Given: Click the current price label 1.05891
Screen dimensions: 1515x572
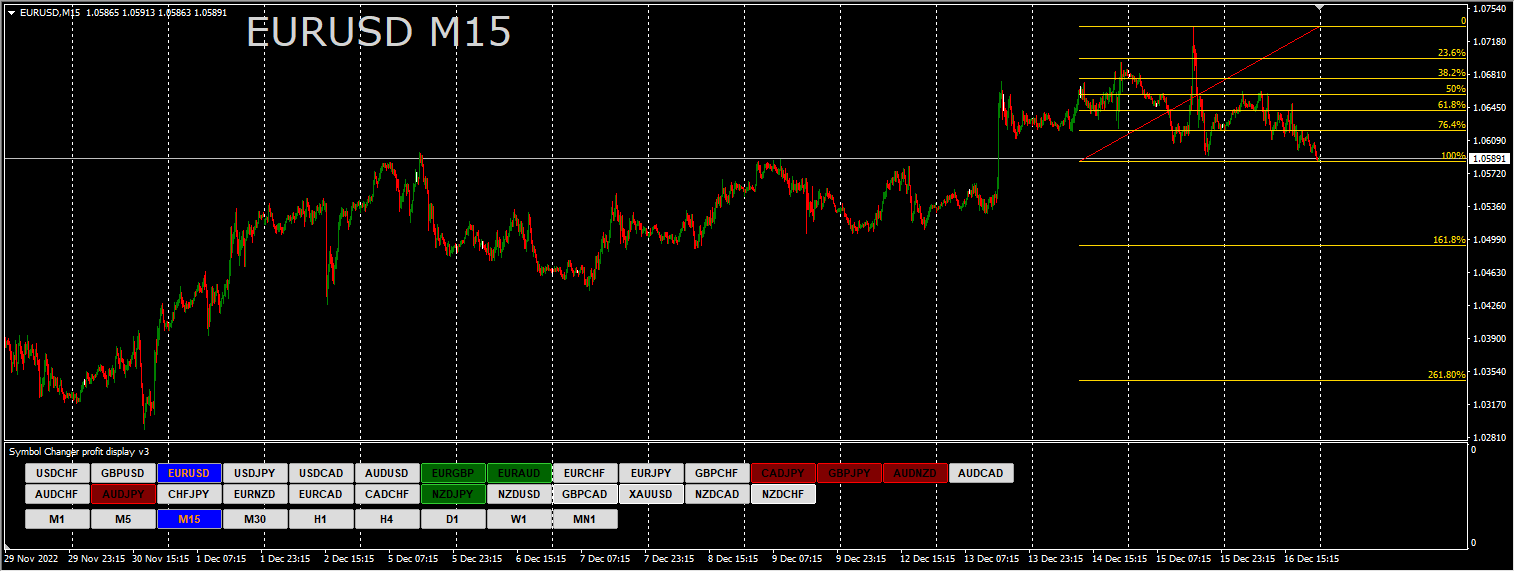Looking at the screenshot, I should coord(1489,159).
